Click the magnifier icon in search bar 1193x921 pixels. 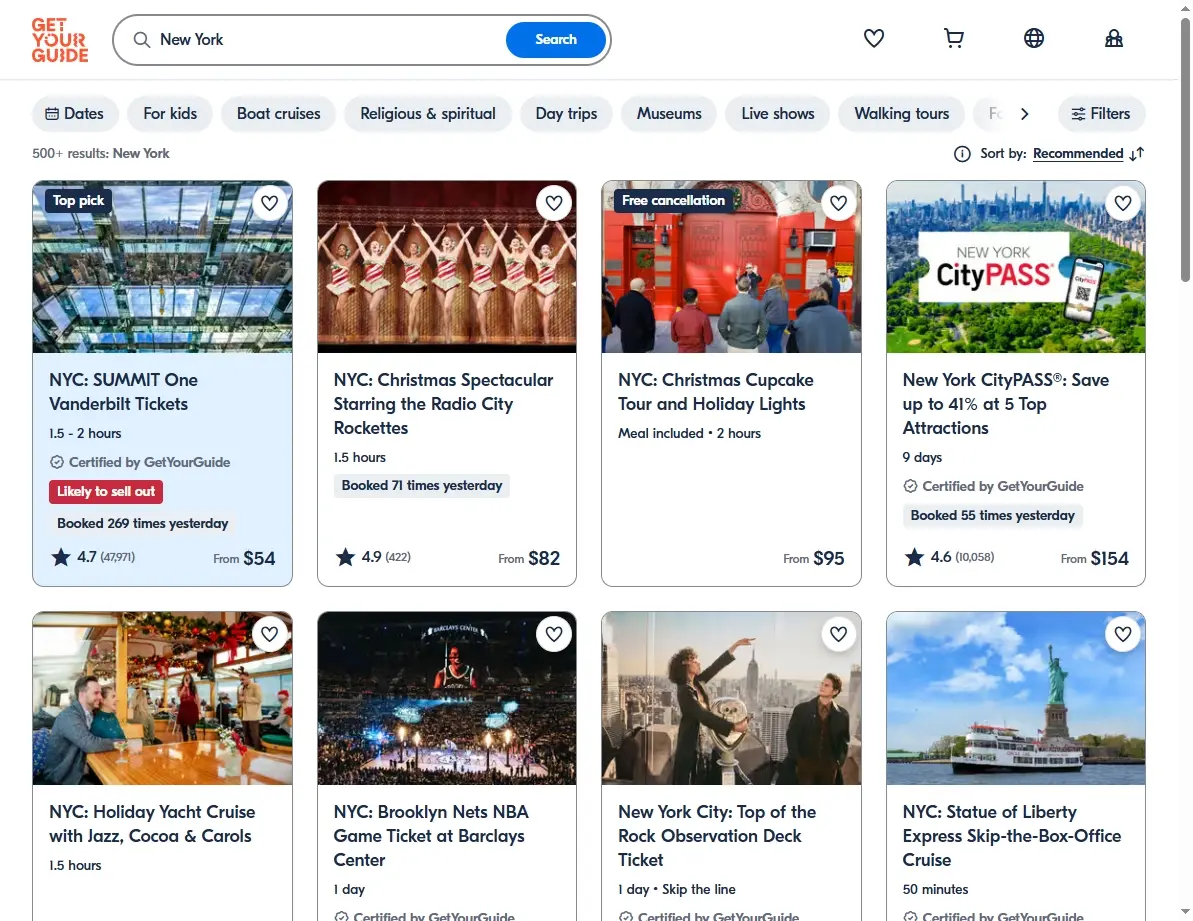click(142, 40)
